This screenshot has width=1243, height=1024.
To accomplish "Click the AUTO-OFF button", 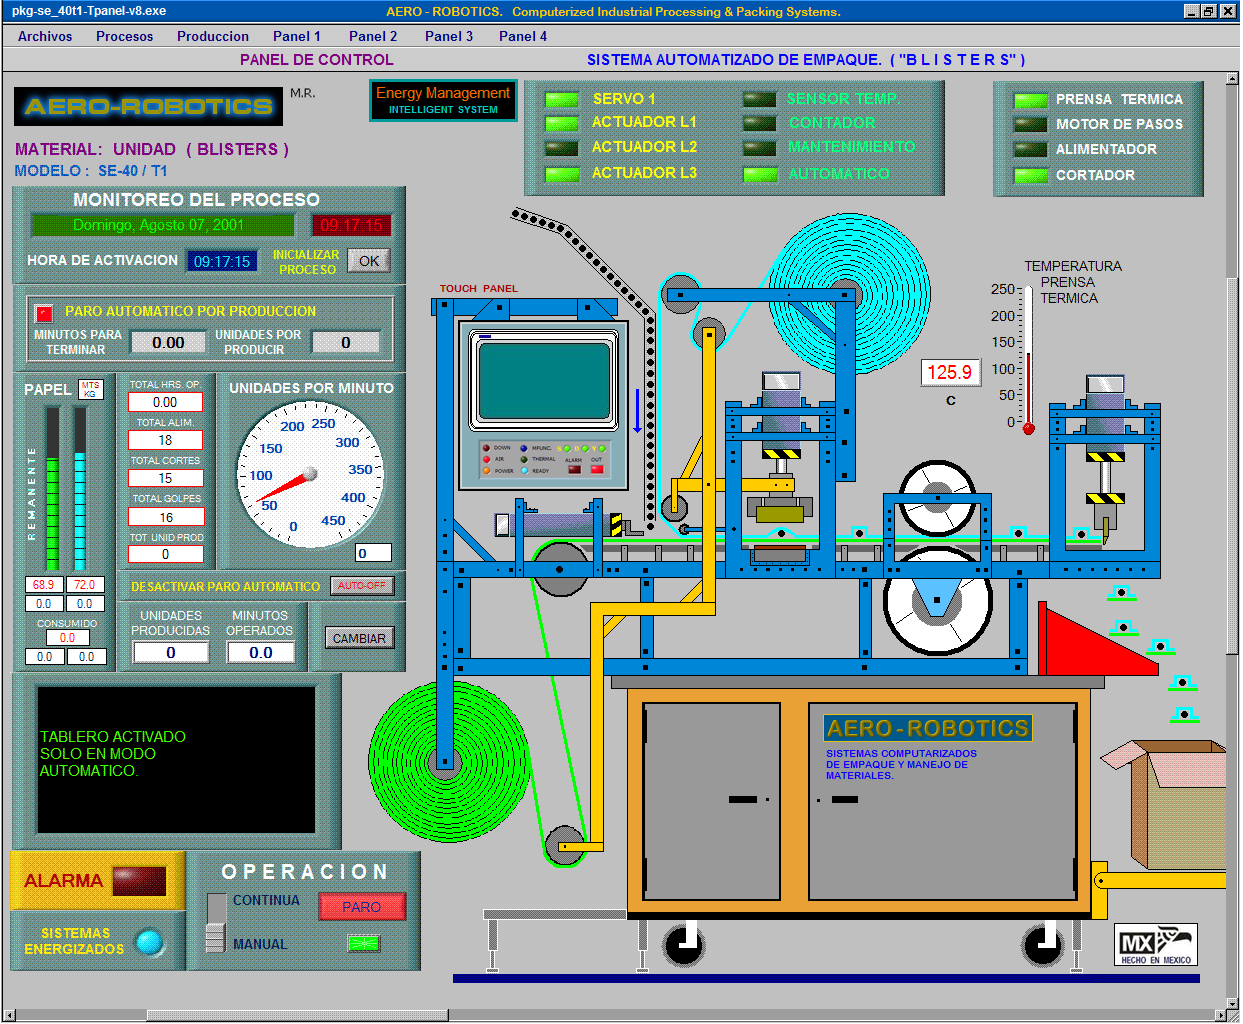I will point(362,586).
